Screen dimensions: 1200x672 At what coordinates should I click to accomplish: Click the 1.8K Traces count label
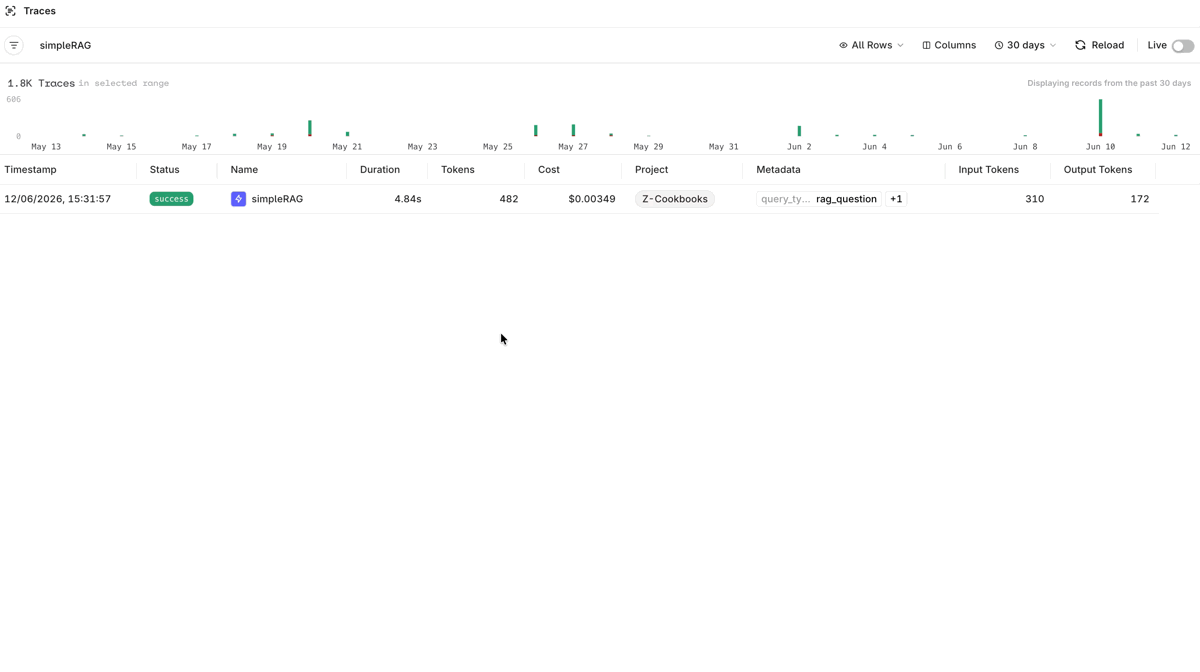click(x=41, y=83)
